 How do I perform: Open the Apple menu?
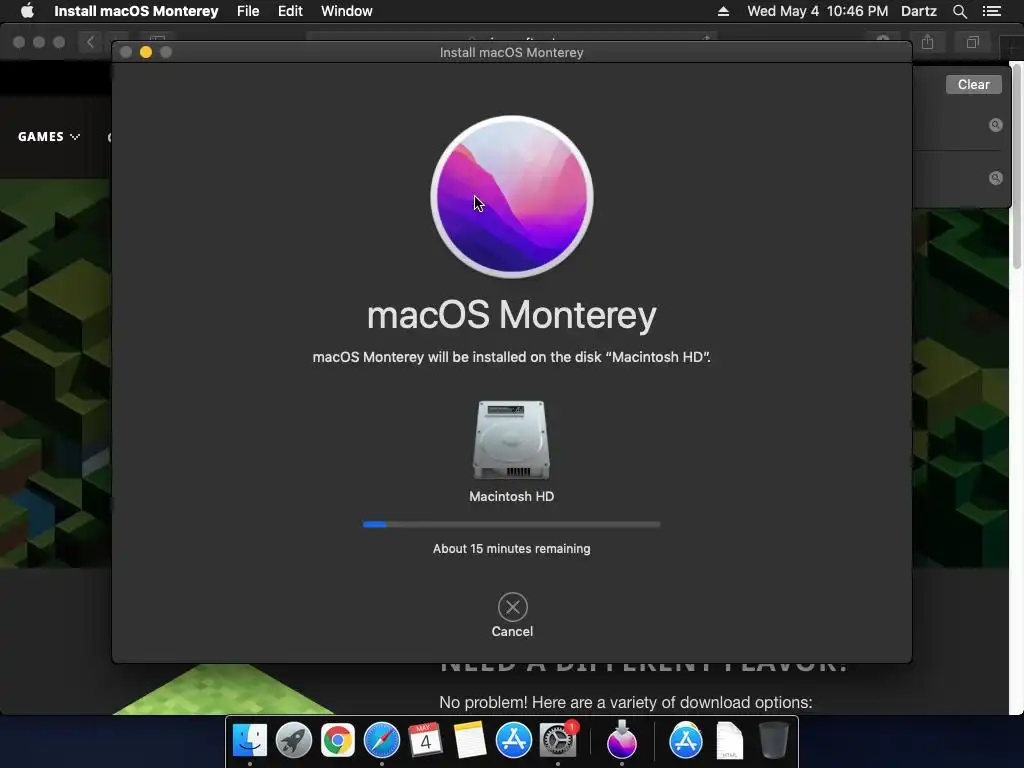click(27, 11)
